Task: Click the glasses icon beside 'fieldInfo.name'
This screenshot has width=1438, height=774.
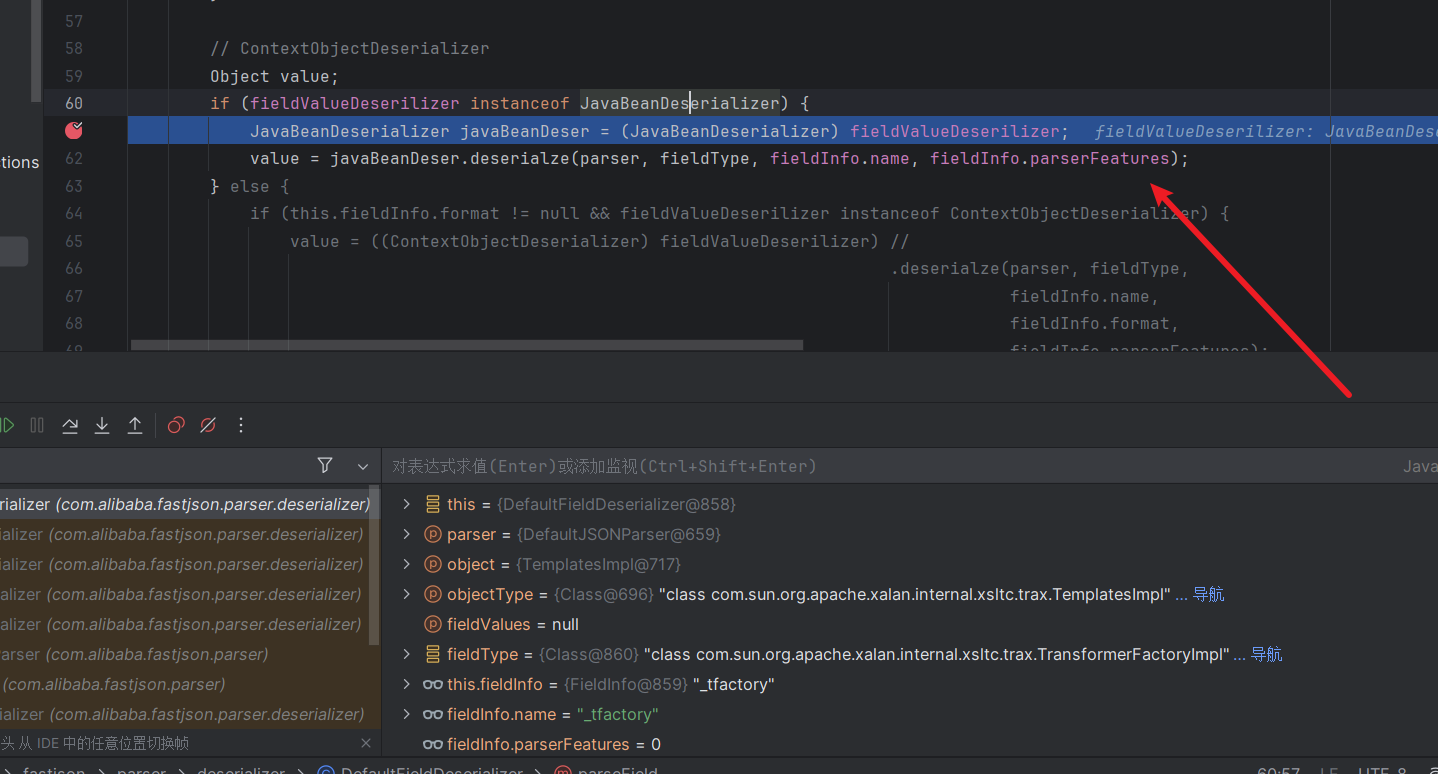Action: tap(432, 714)
